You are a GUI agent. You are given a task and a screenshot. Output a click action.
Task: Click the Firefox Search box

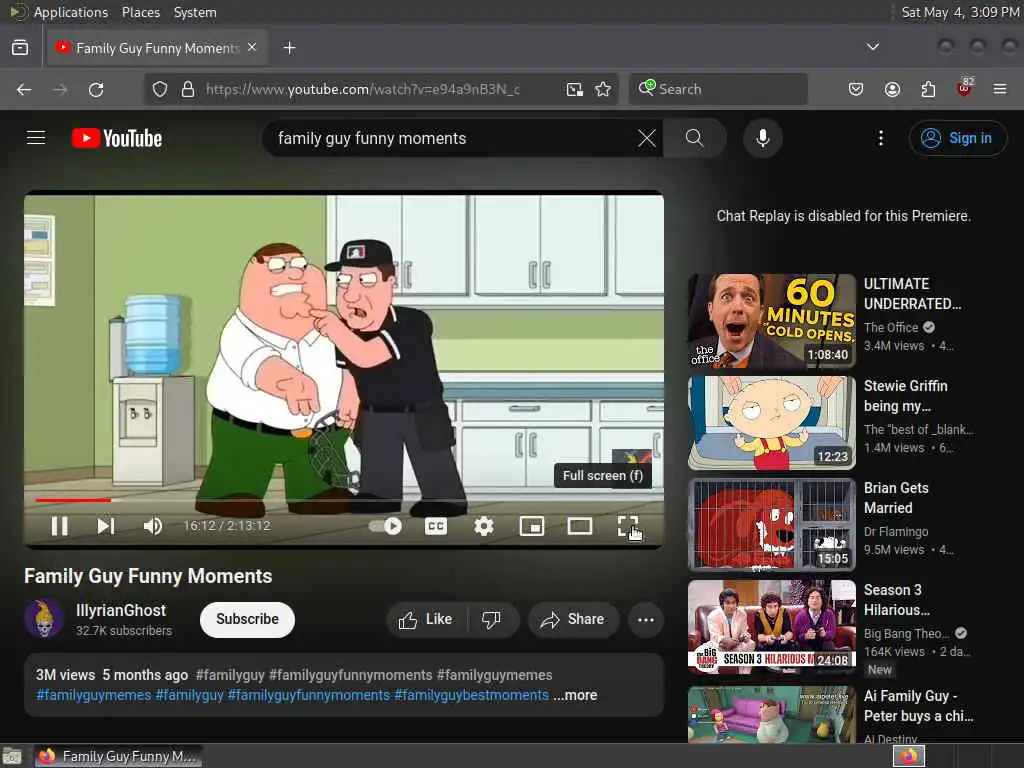point(718,89)
